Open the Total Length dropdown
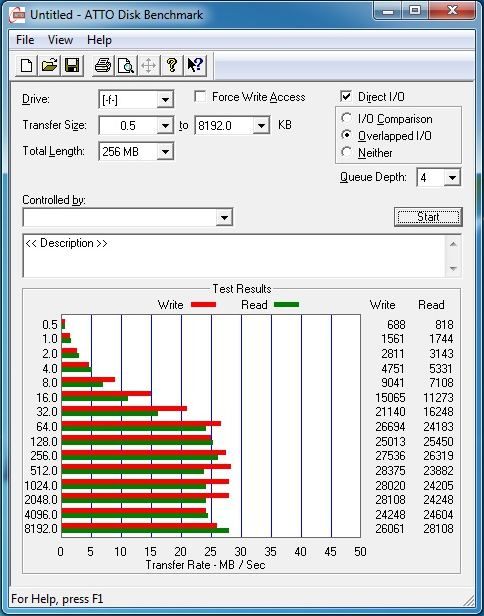 coord(165,152)
